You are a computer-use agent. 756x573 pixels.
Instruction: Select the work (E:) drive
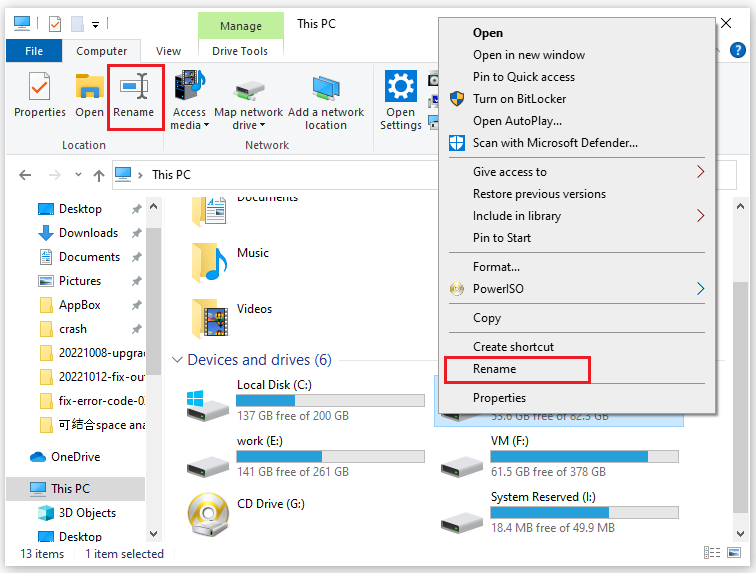click(x=306, y=456)
